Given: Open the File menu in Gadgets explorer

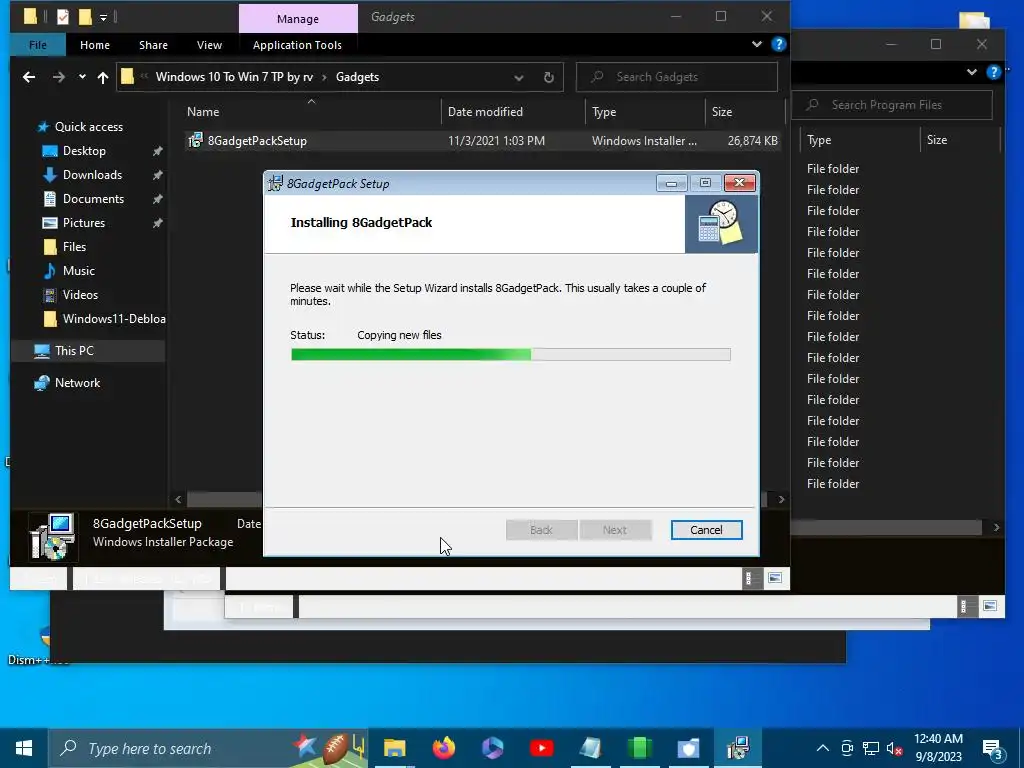Looking at the screenshot, I should pyautogui.click(x=38, y=45).
